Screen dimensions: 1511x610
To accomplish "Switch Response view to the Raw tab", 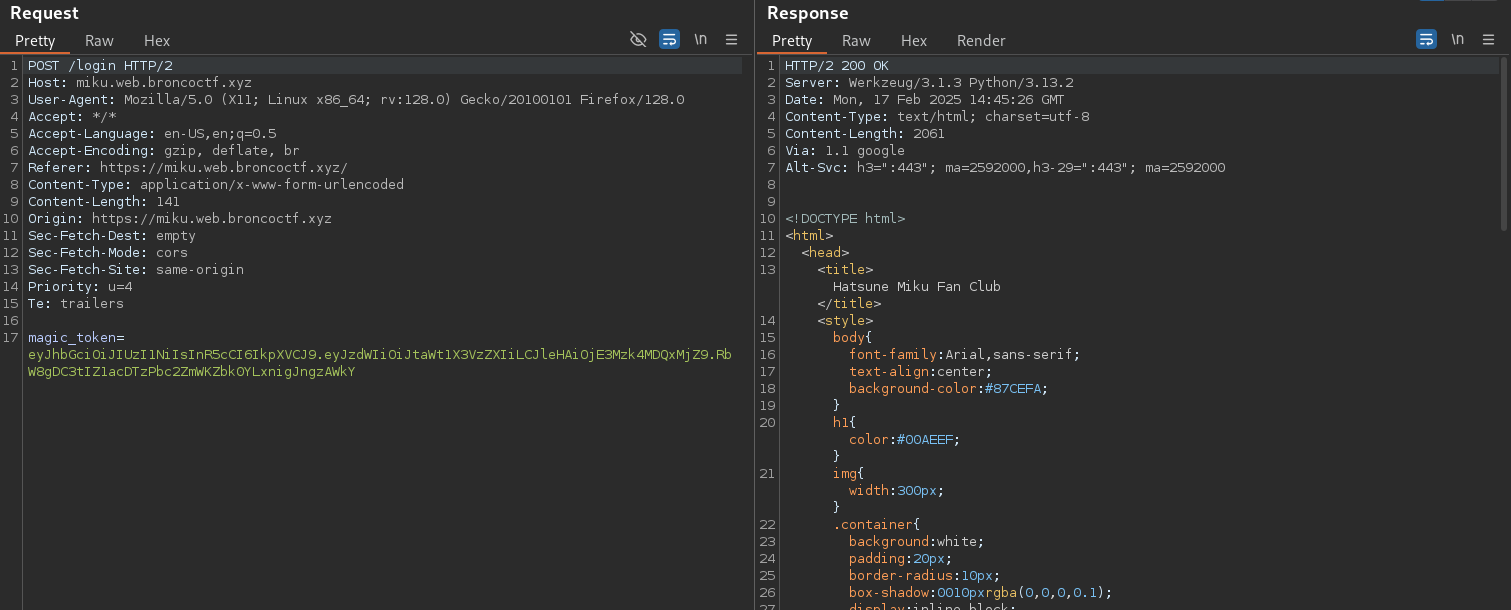I will (x=856, y=41).
